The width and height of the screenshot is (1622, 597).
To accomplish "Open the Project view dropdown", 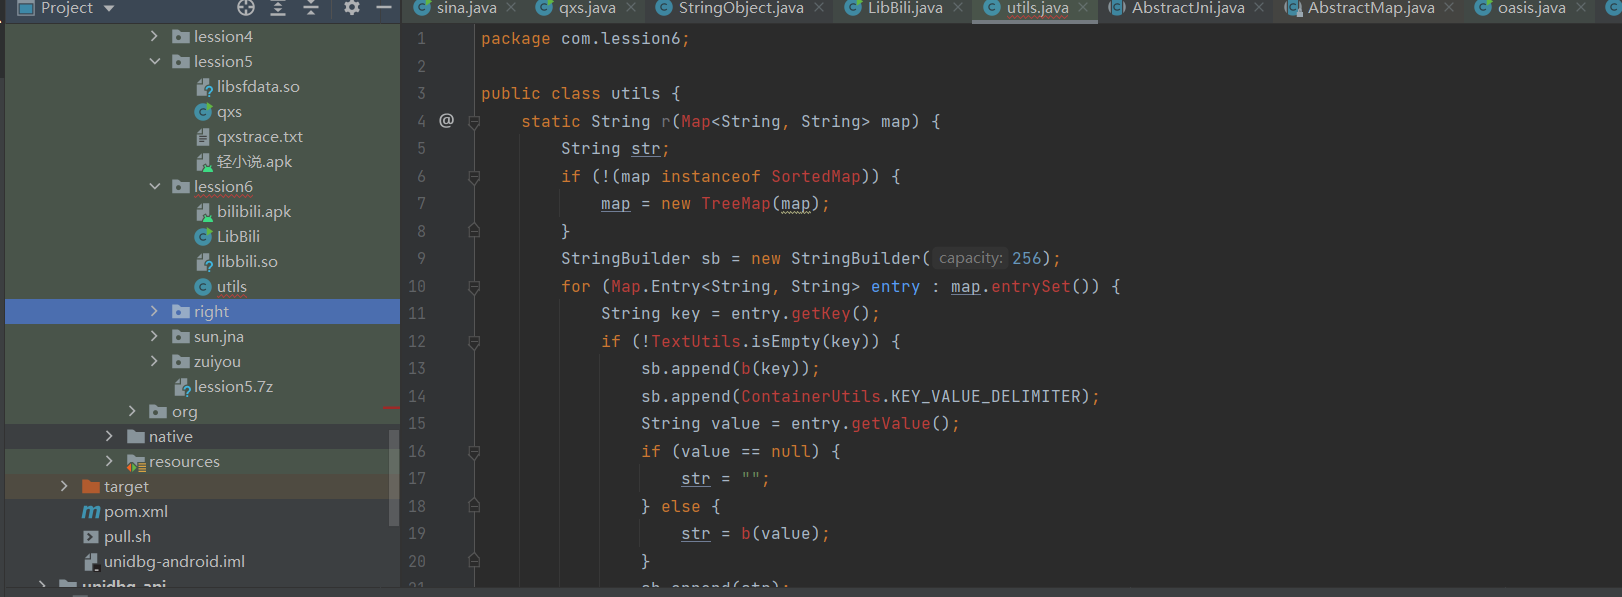I will (109, 9).
